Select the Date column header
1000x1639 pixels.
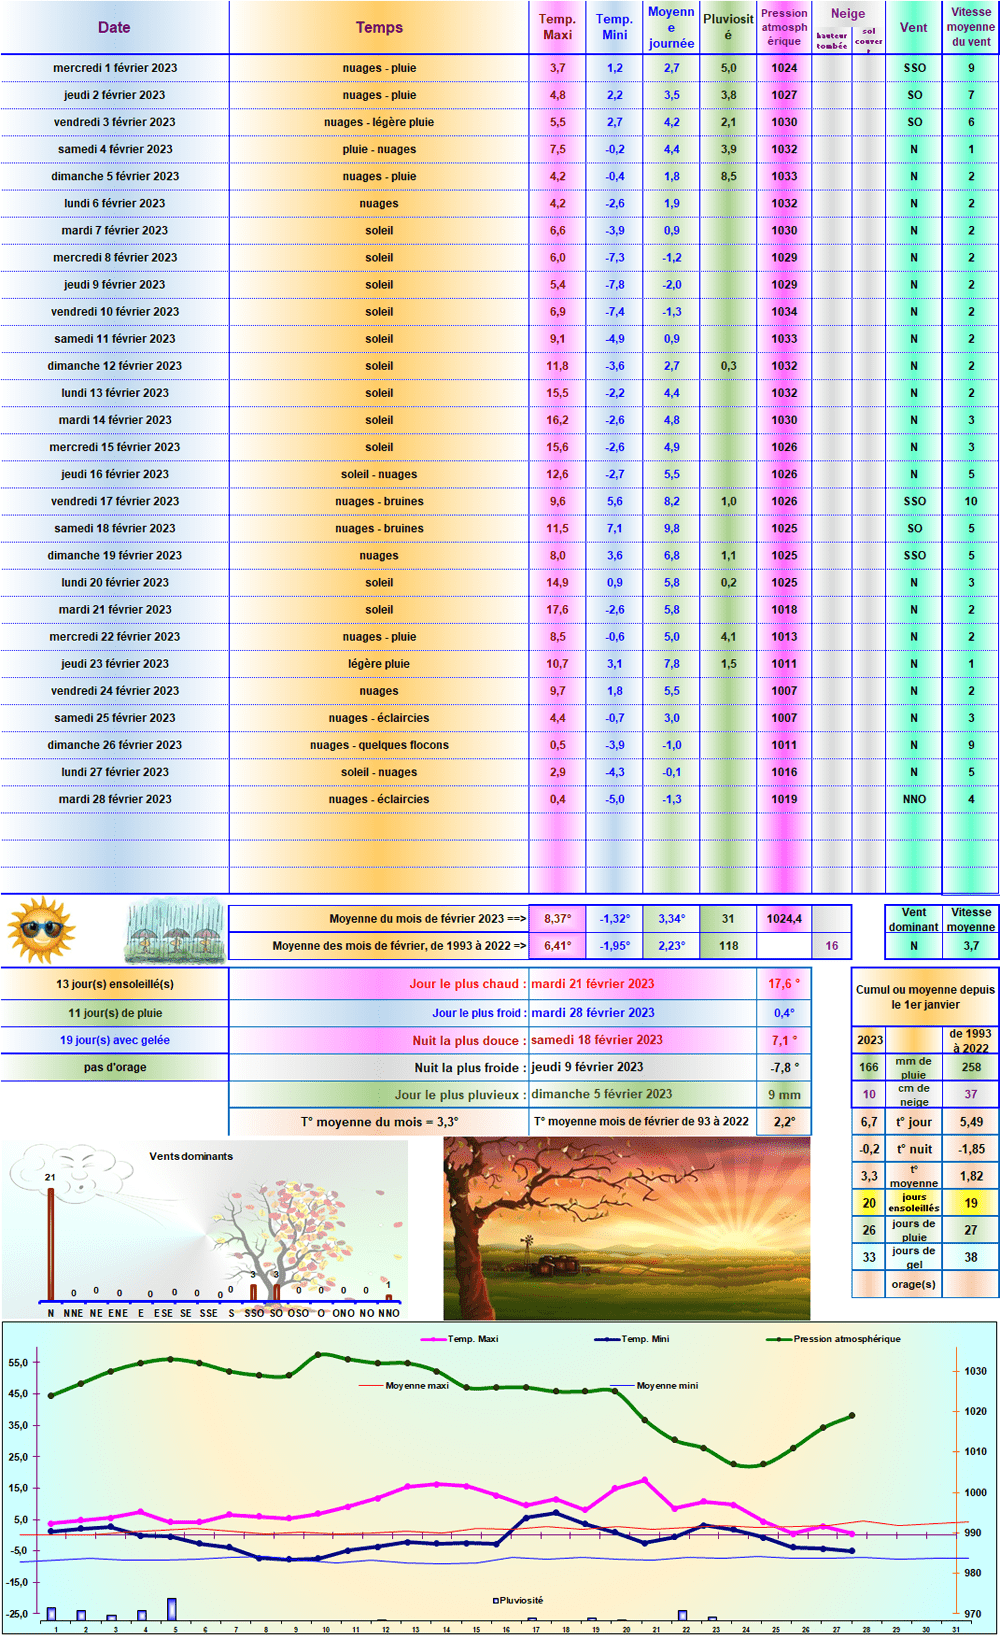pos(114,28)
